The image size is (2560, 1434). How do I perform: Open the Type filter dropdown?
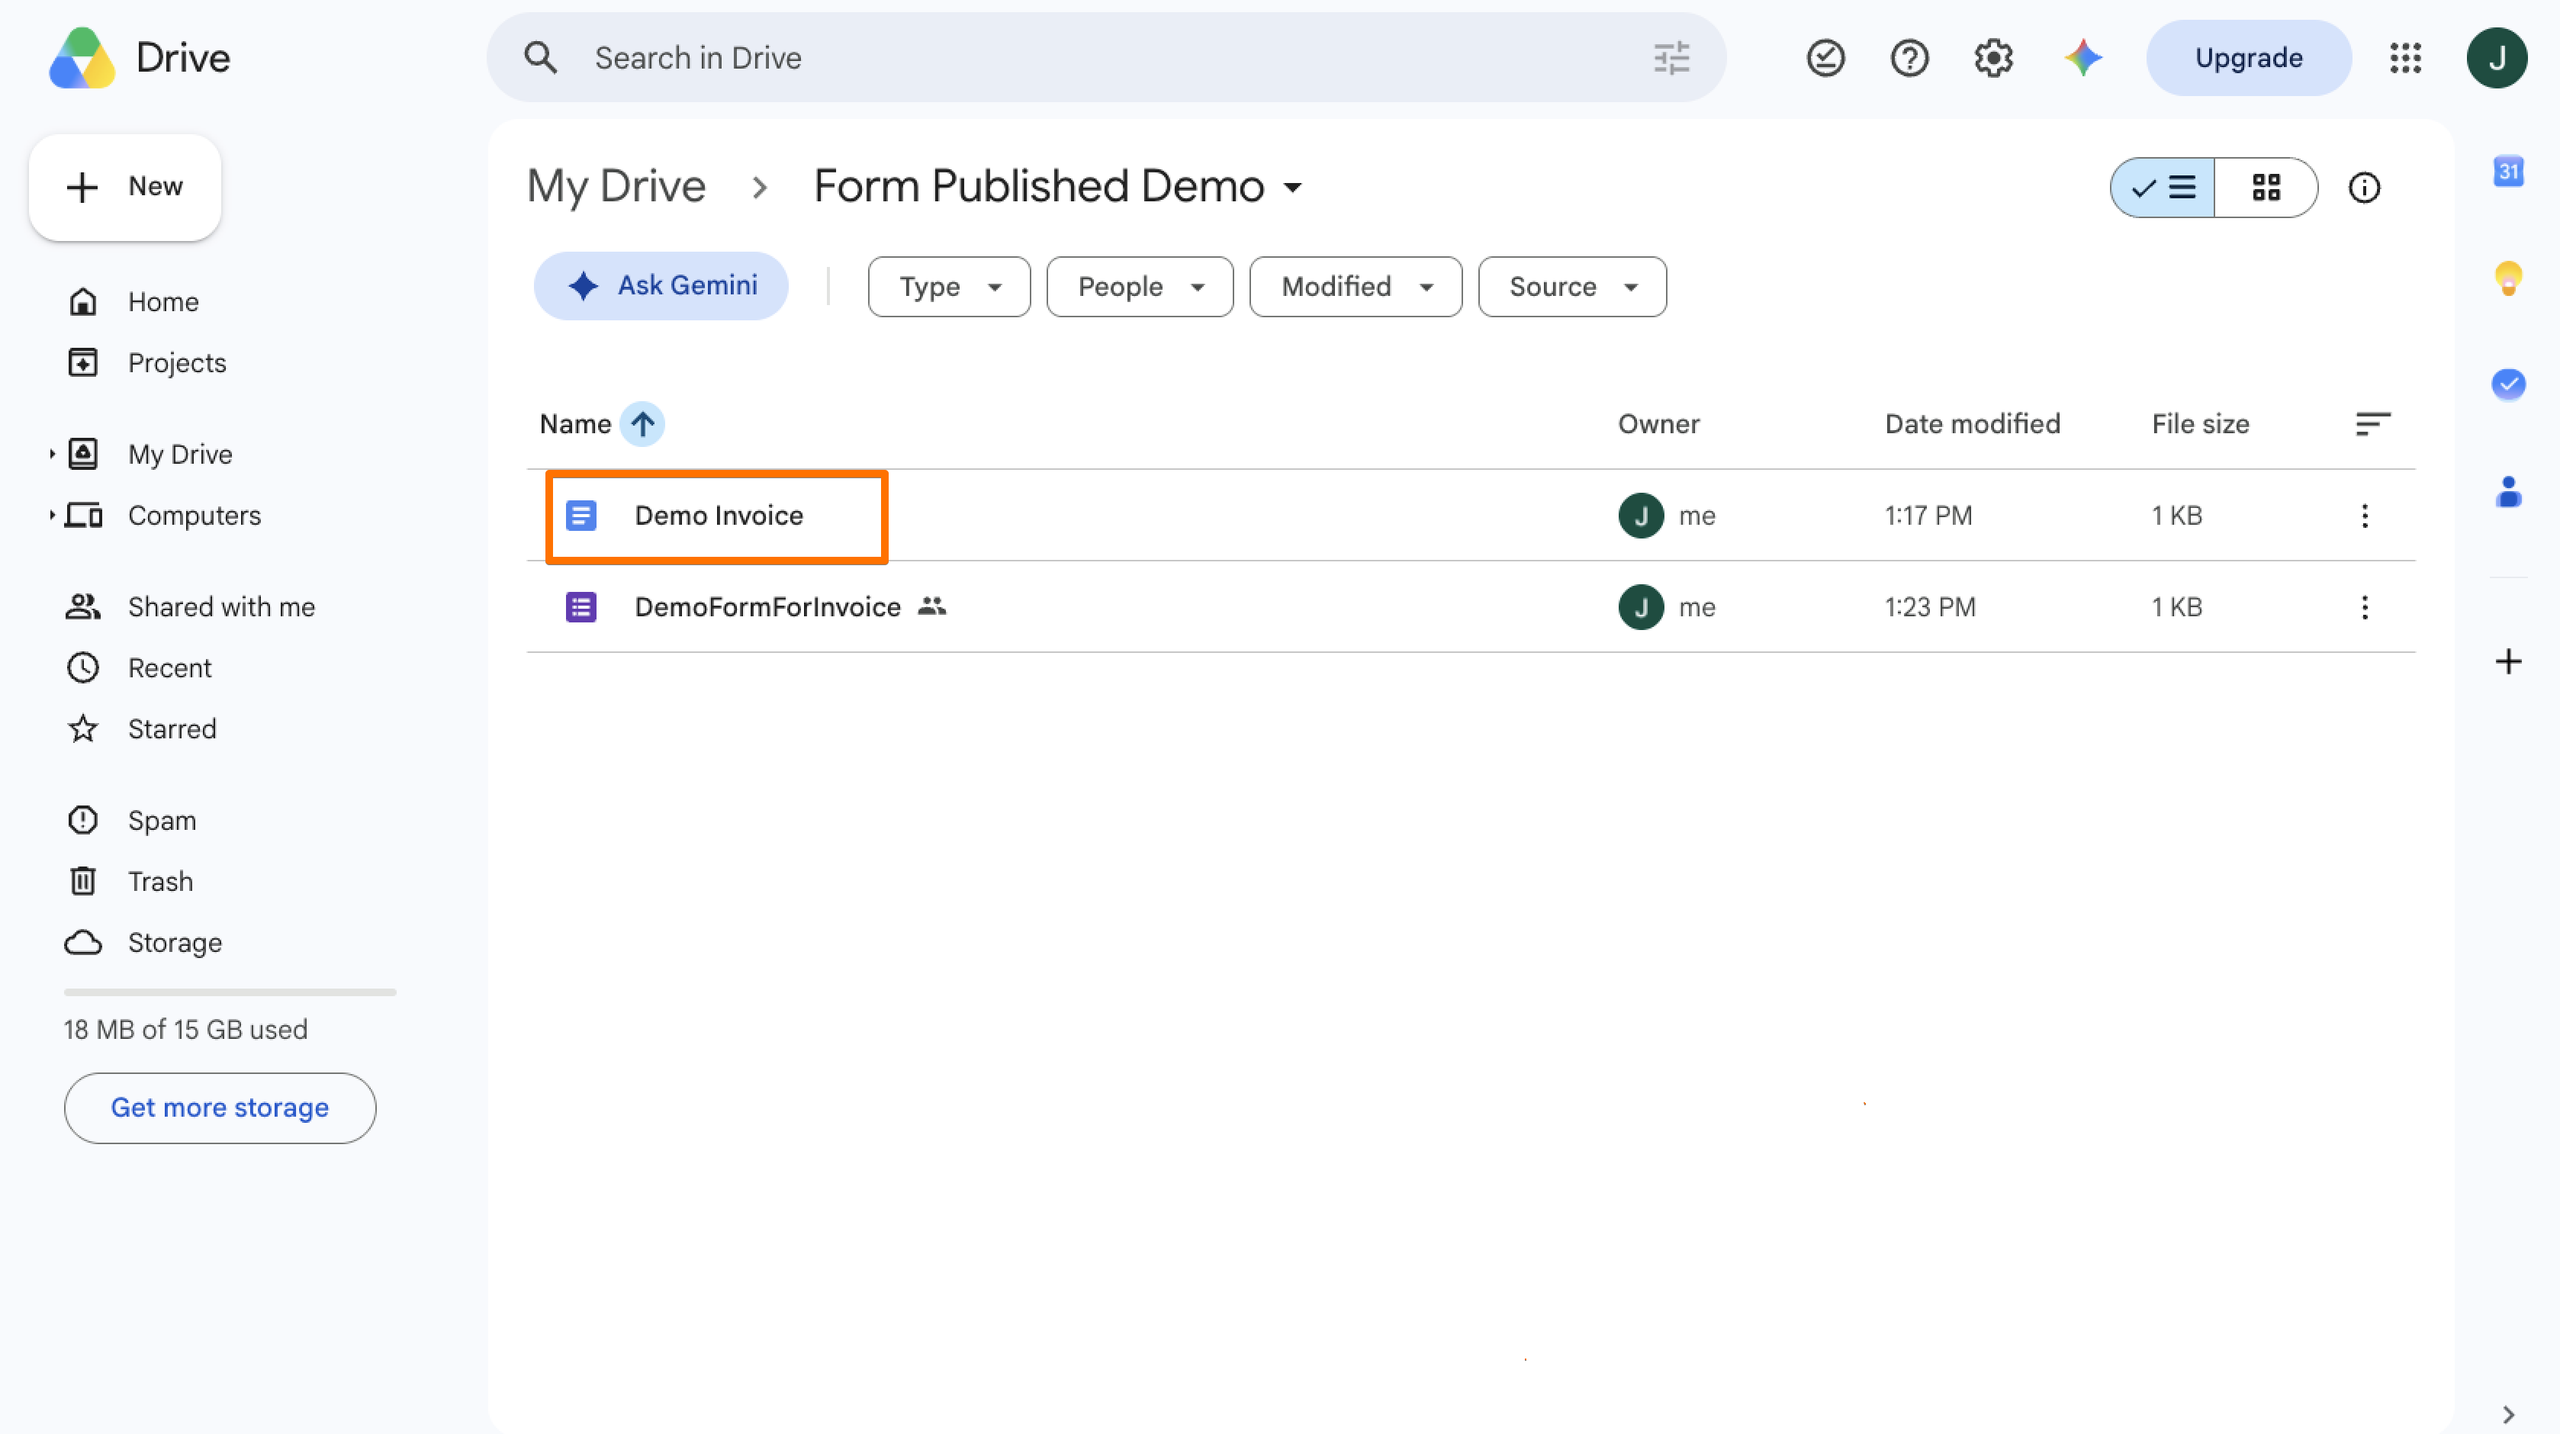tap(949, 287)
